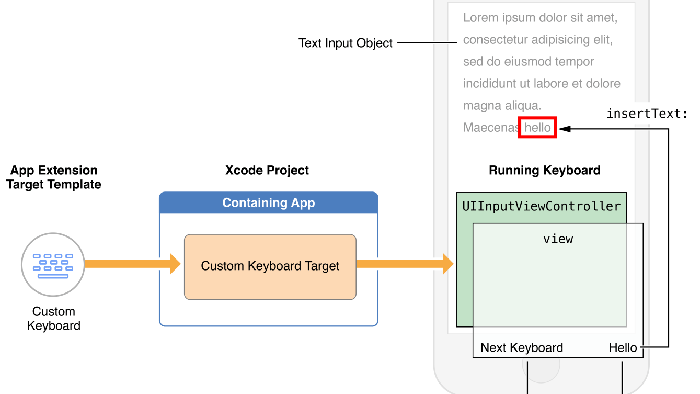Click the view label in keyboard
The image size is (700, 394).
558,239
